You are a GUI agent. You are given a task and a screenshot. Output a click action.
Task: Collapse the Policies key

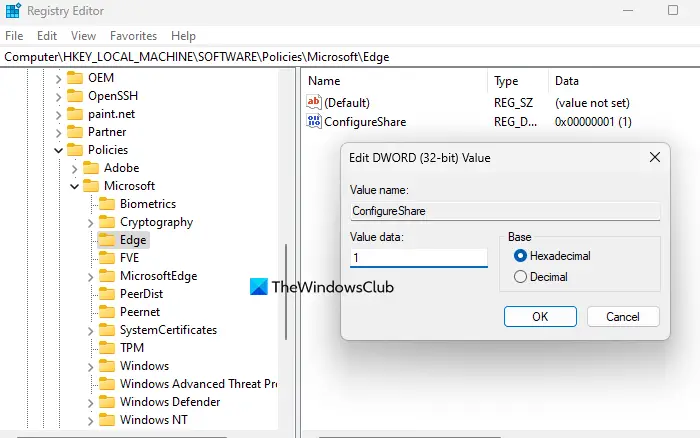[x=58, y=150]
